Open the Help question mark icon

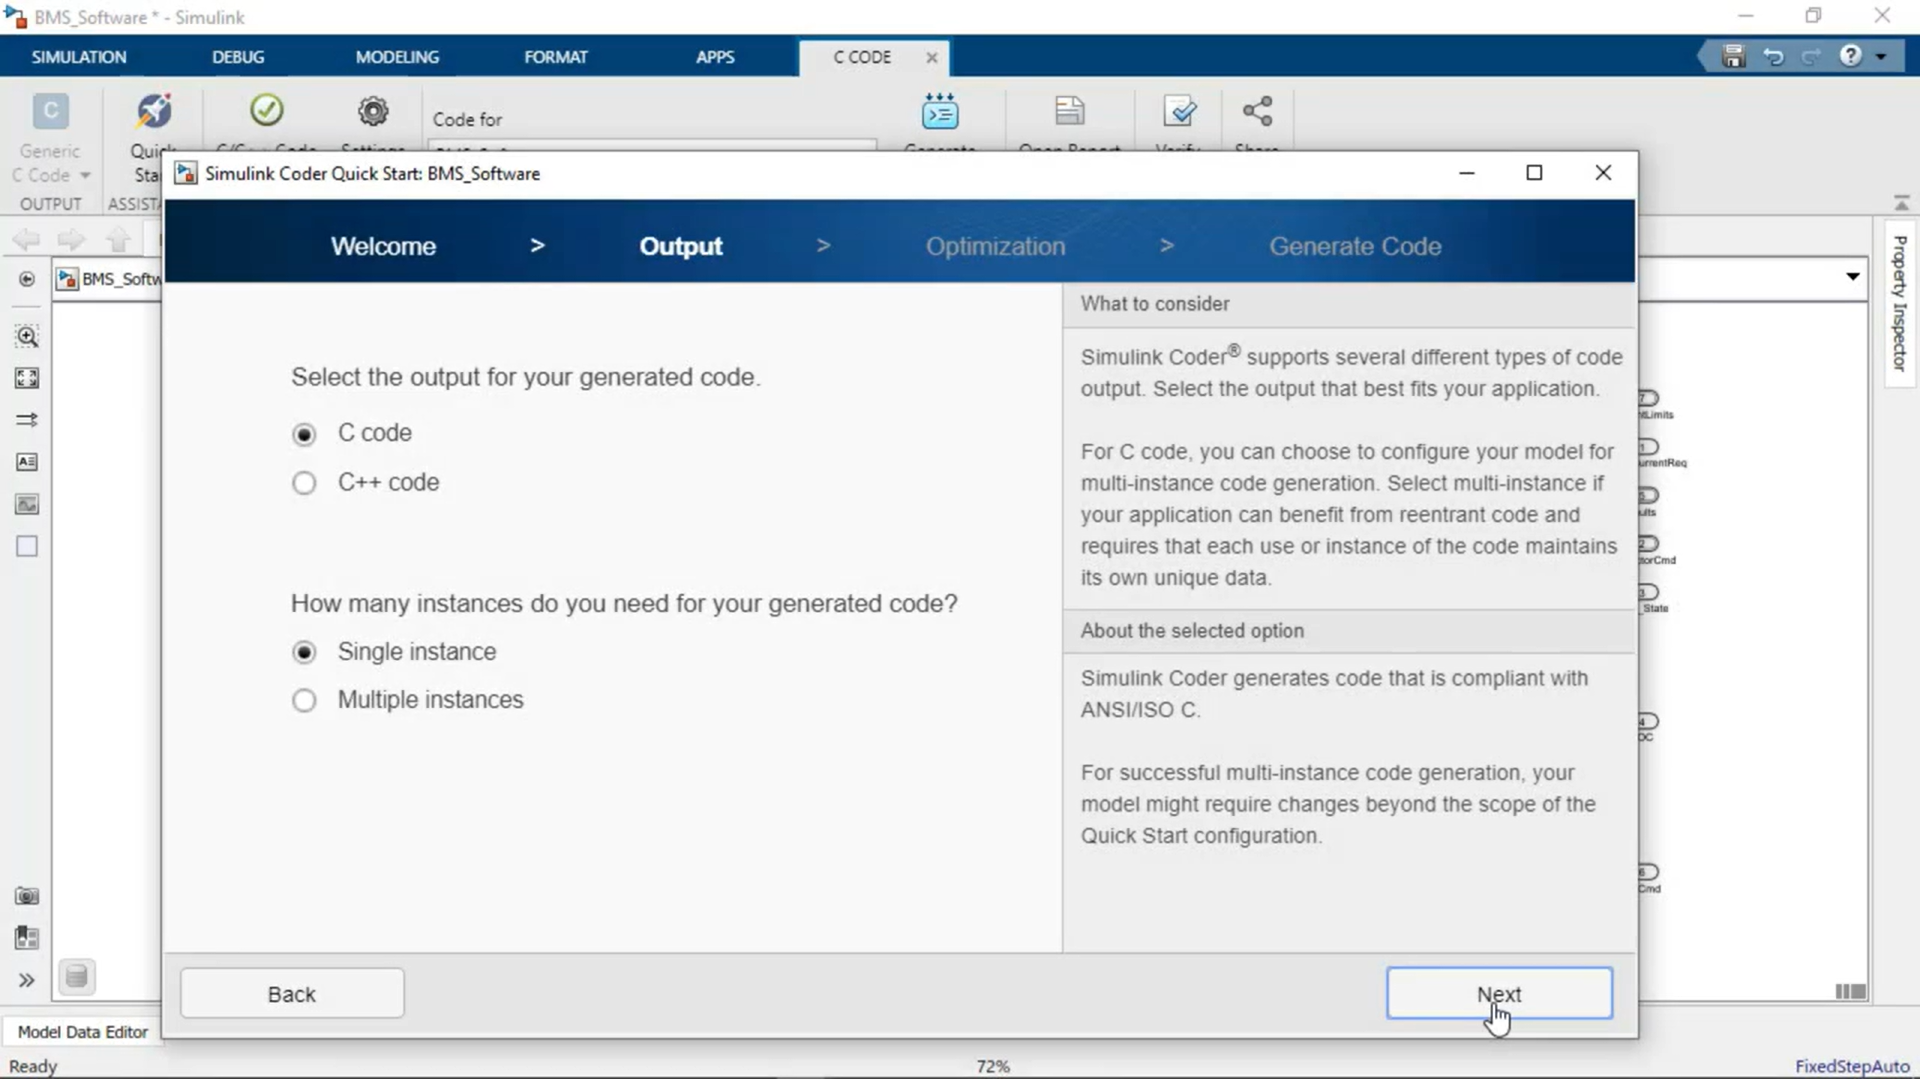[1850, 56]
